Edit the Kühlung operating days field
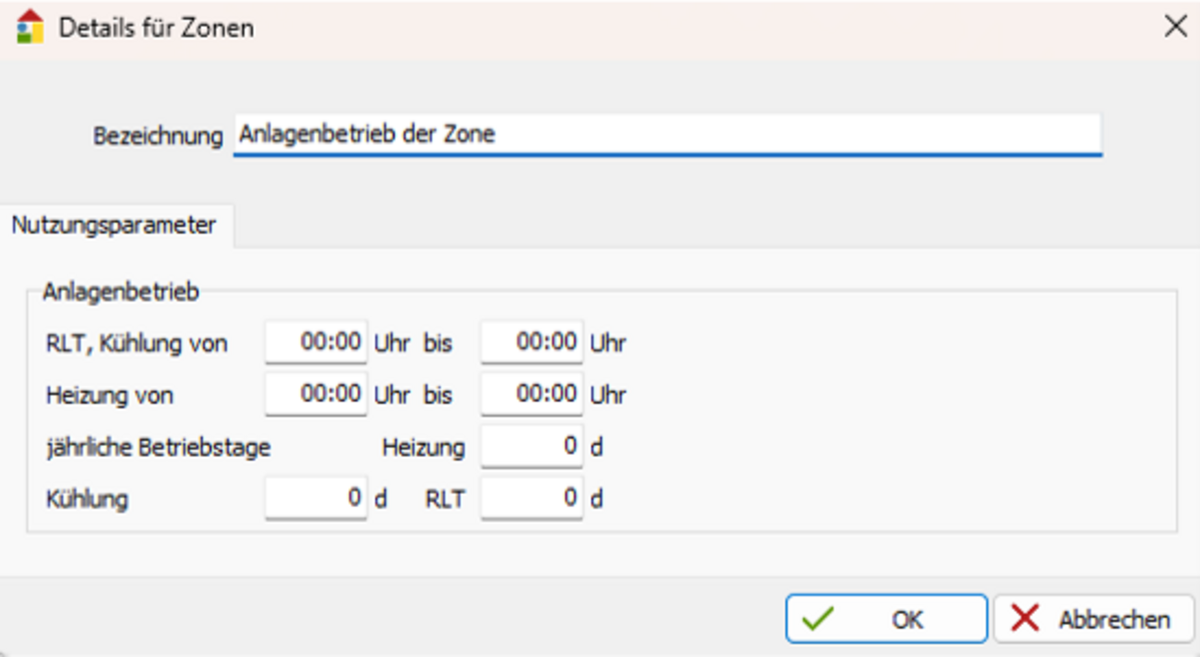1200x657 pixels. coord(316,498)
